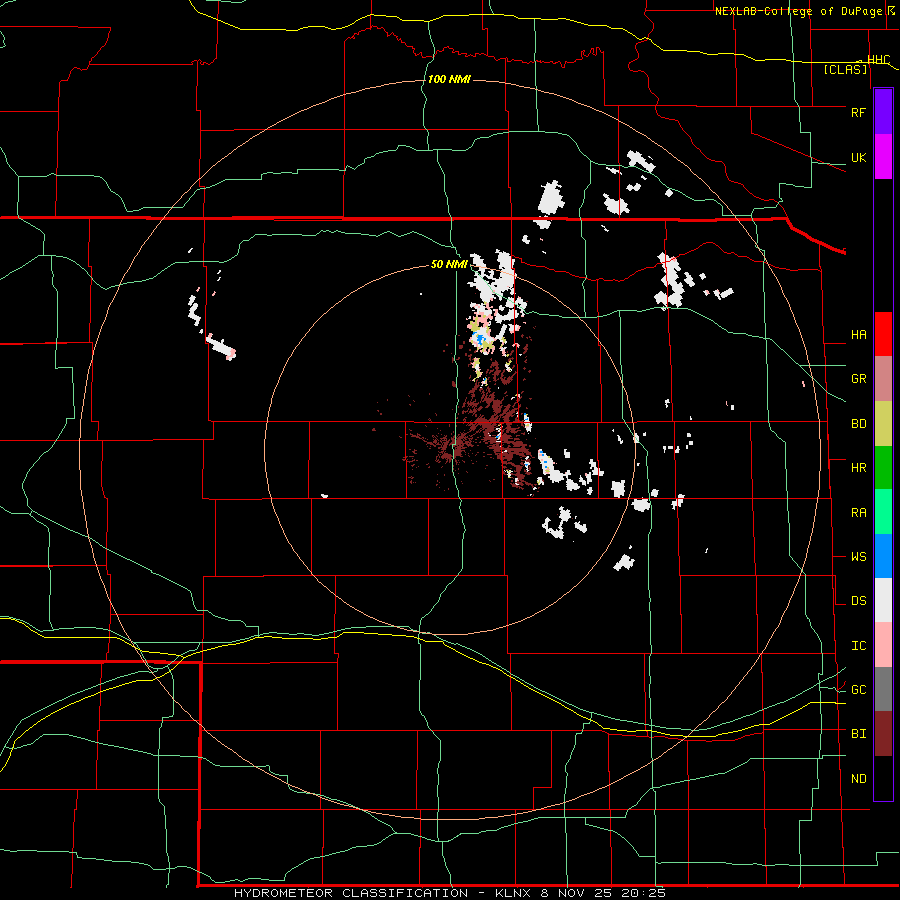Viewport: 900px width, 900px height.
Task: Click the GR graupel color swatch
Action: pyautogui.click(x=883, y=379)
